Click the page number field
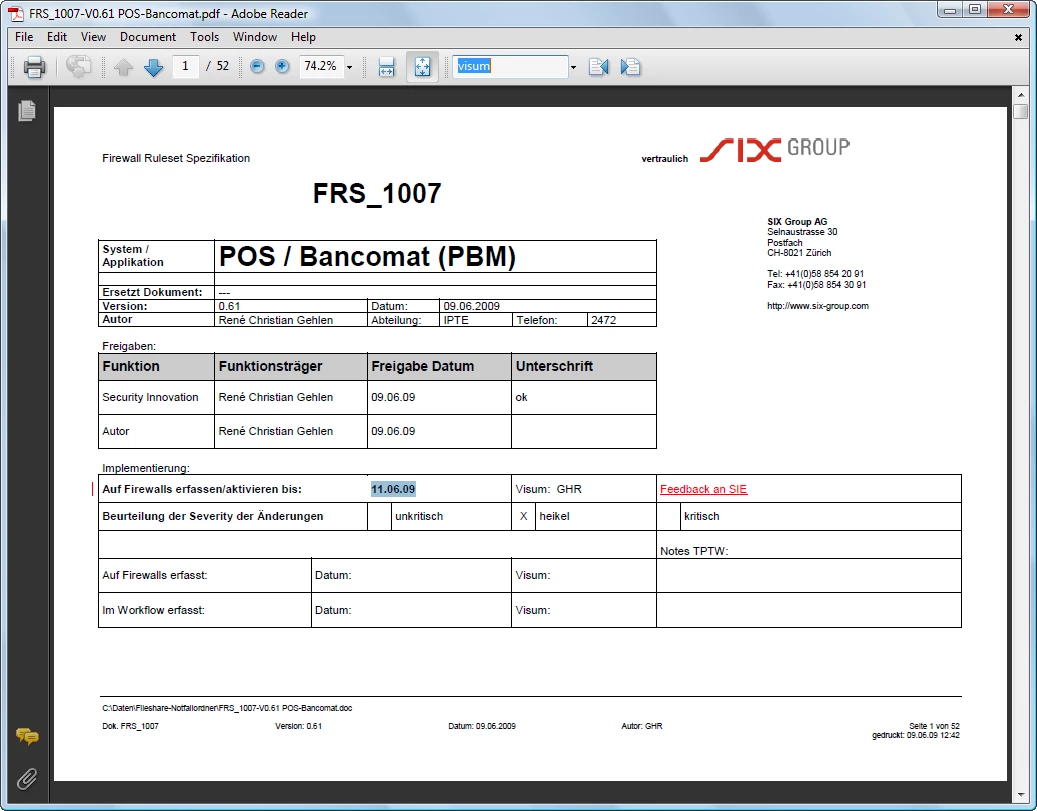 point(185,66)
